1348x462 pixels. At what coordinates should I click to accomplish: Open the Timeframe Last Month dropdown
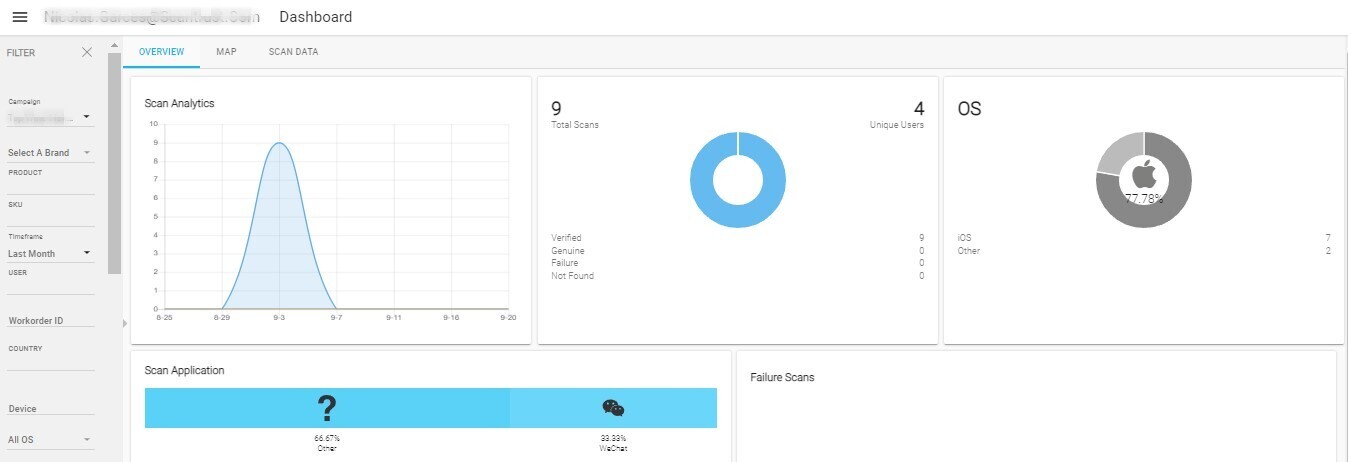[x=50, y=254]
